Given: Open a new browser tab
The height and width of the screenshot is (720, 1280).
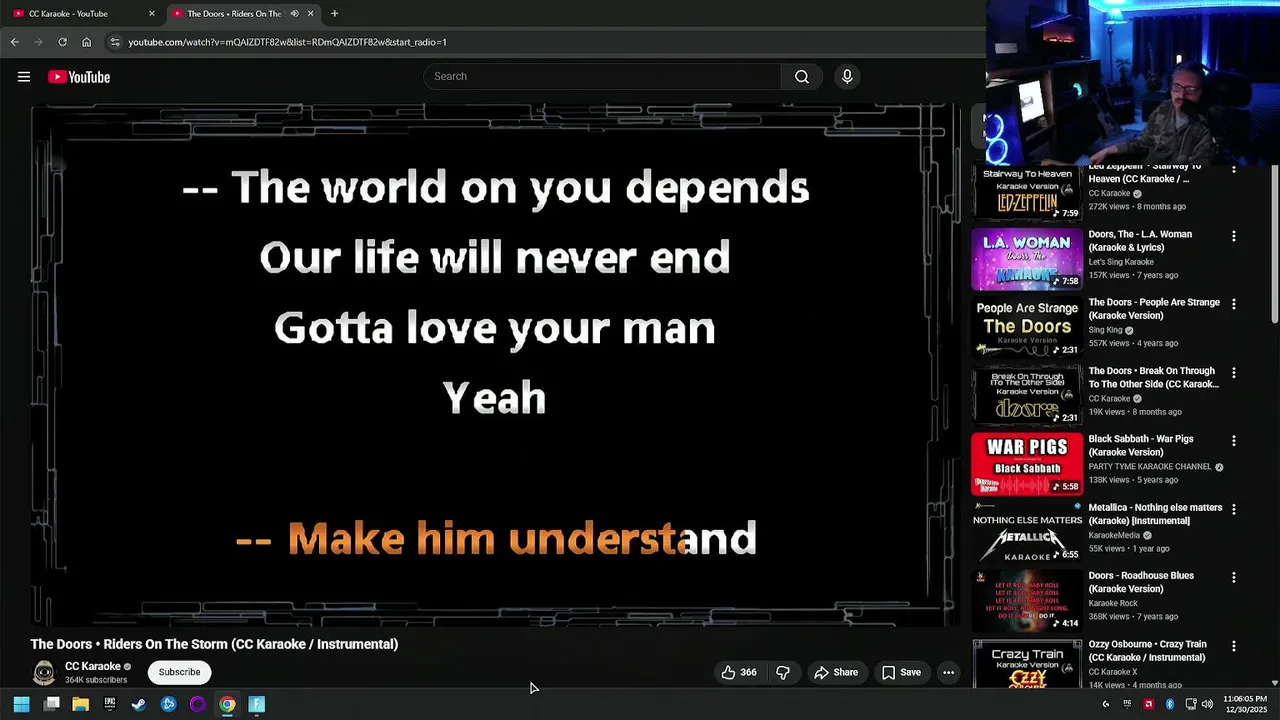Looking at the screenshot, I should click(334, 14).
